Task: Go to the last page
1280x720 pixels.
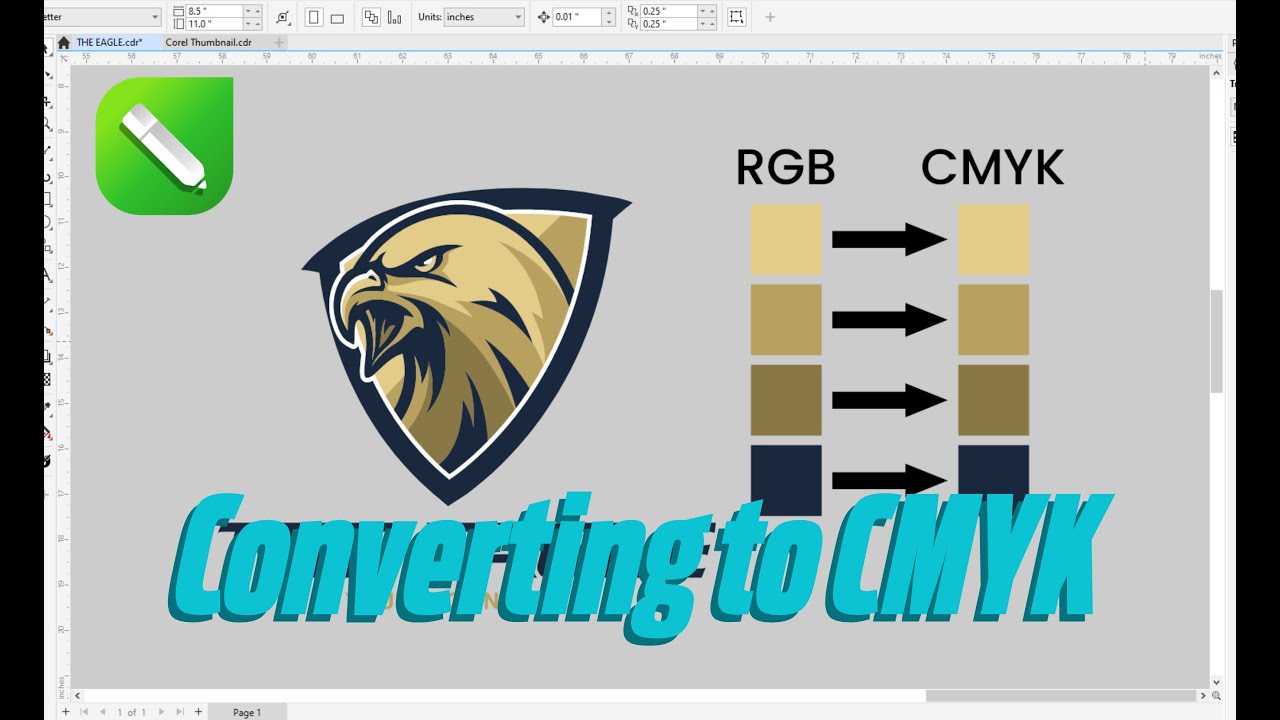Action: pyautogui.click(x=180, y=712)
